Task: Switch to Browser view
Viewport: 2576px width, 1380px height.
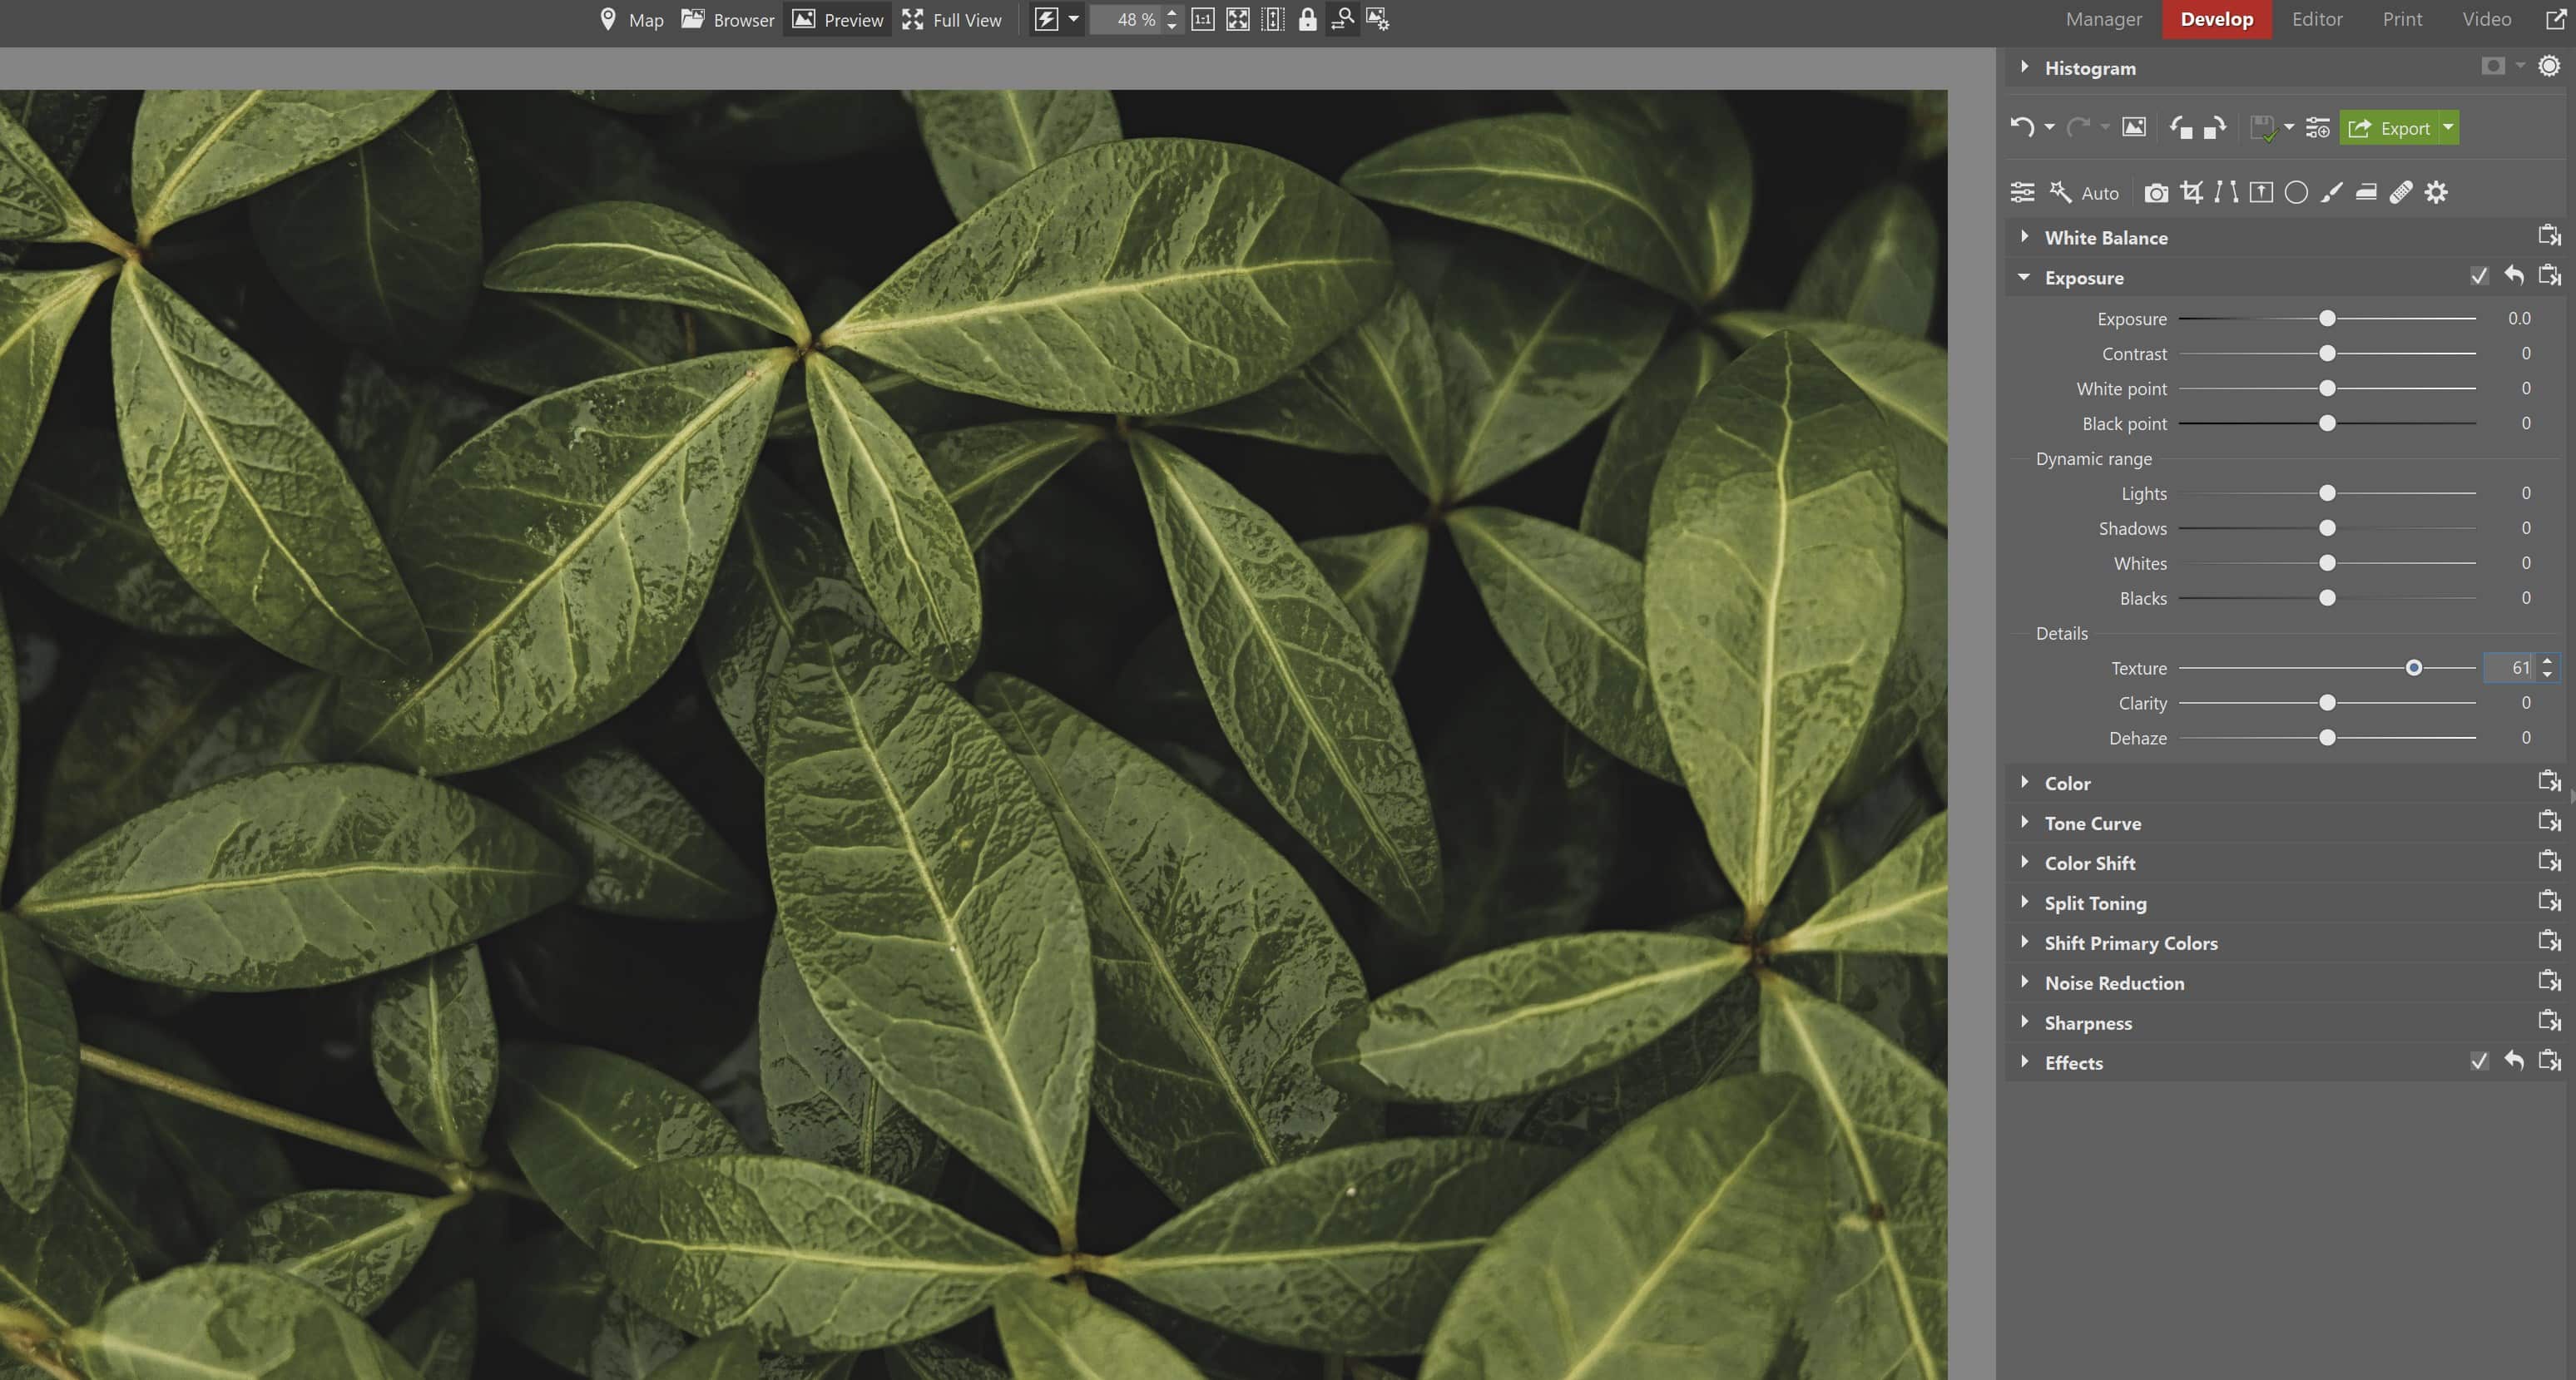Action: [x=728, y=19]
